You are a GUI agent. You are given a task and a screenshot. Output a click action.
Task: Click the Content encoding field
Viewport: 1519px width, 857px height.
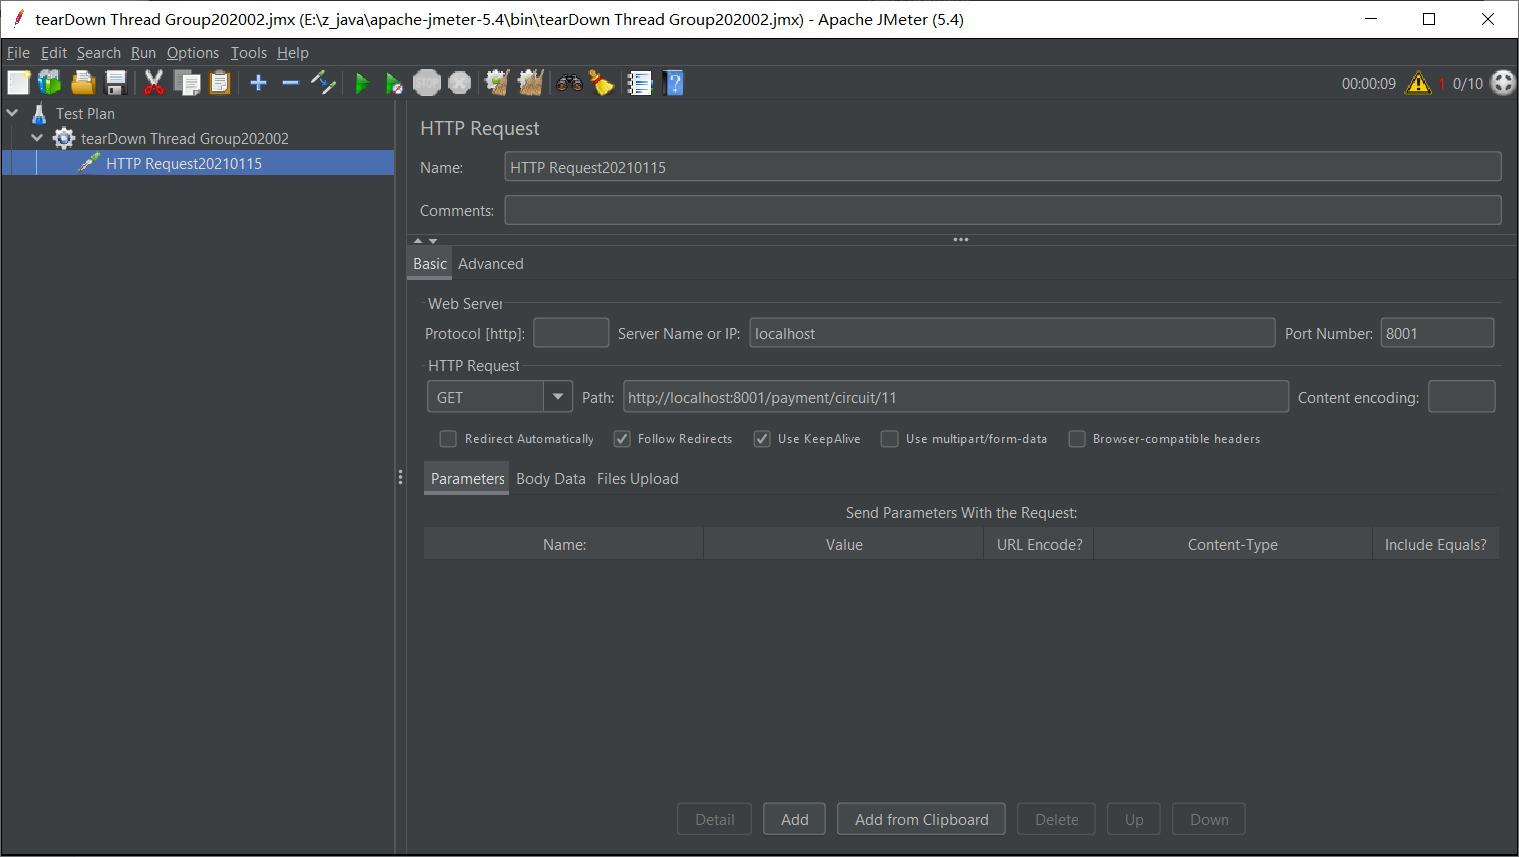[1462, 397]
